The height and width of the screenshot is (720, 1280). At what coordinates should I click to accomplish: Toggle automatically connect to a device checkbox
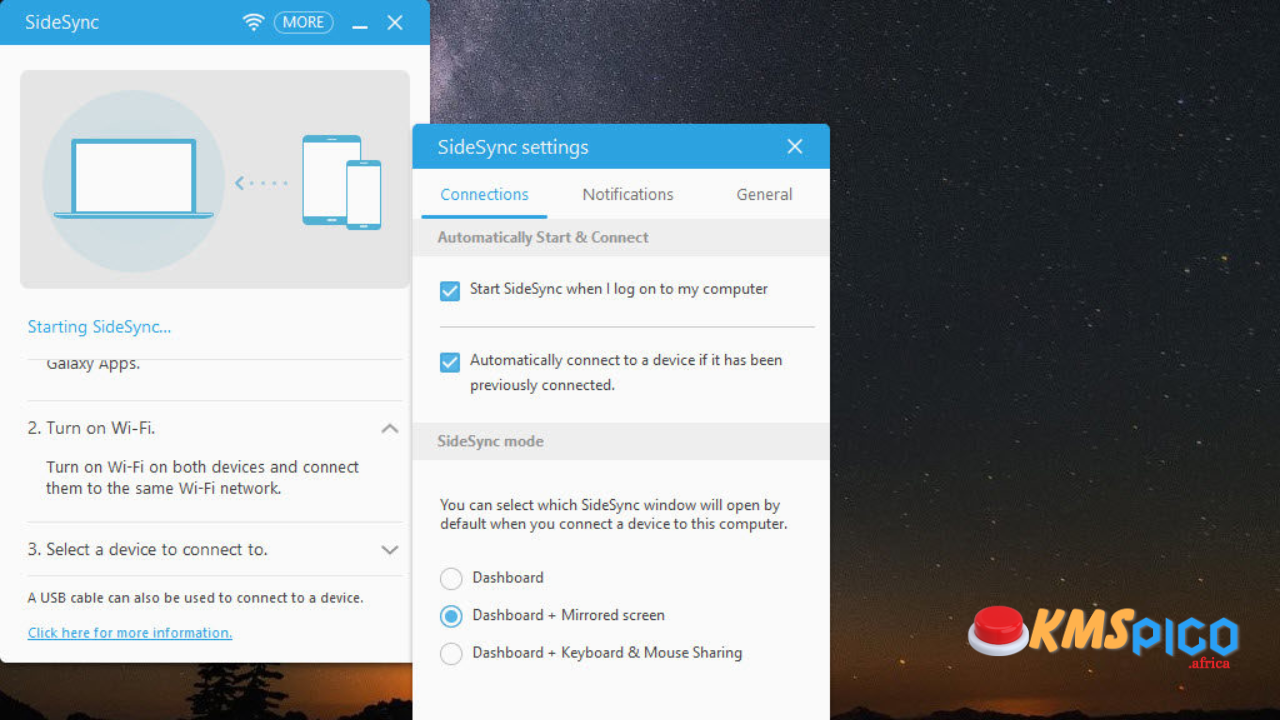point(450,361)
